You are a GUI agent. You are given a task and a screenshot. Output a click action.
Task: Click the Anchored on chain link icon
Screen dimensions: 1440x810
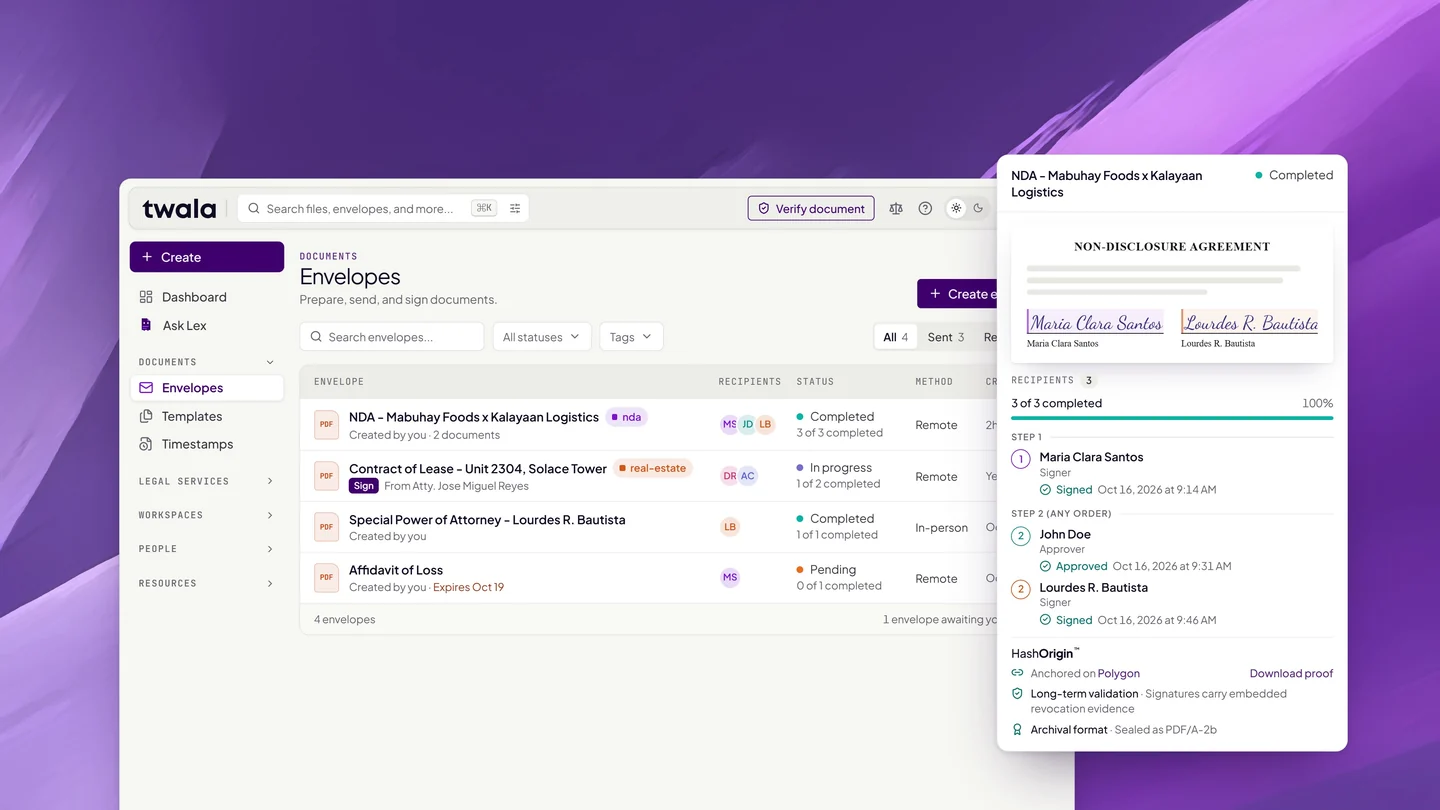tap(1017, 673)
